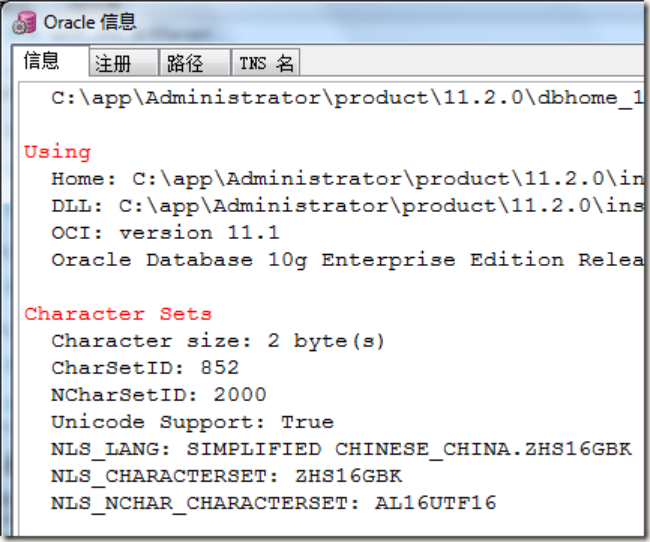Switch to the 信息 tab
The width and height of the screenshot is (650, 542).
pos(51,61)
